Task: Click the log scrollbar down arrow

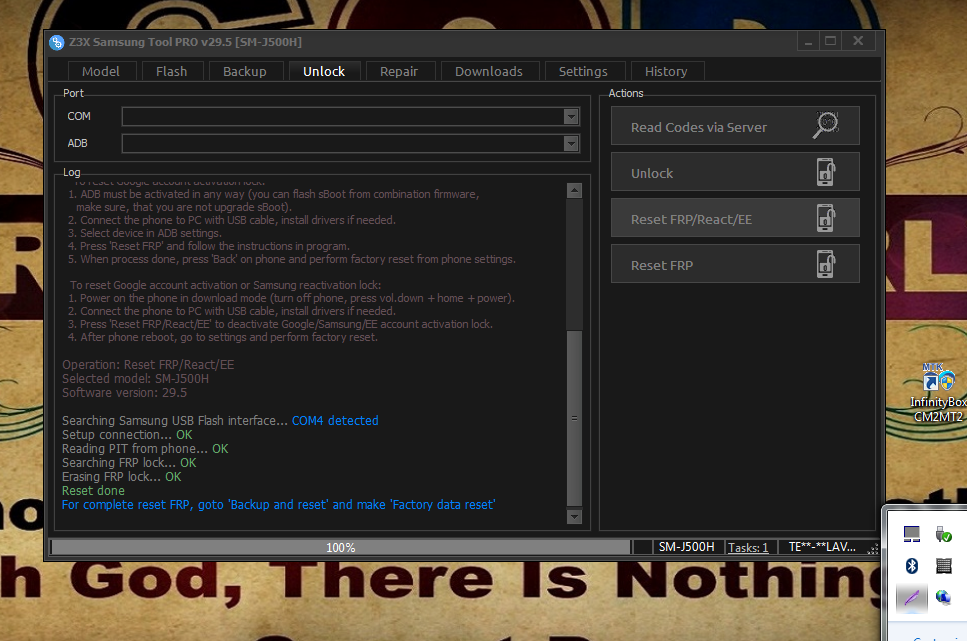Action: click(x=574, y=516)
